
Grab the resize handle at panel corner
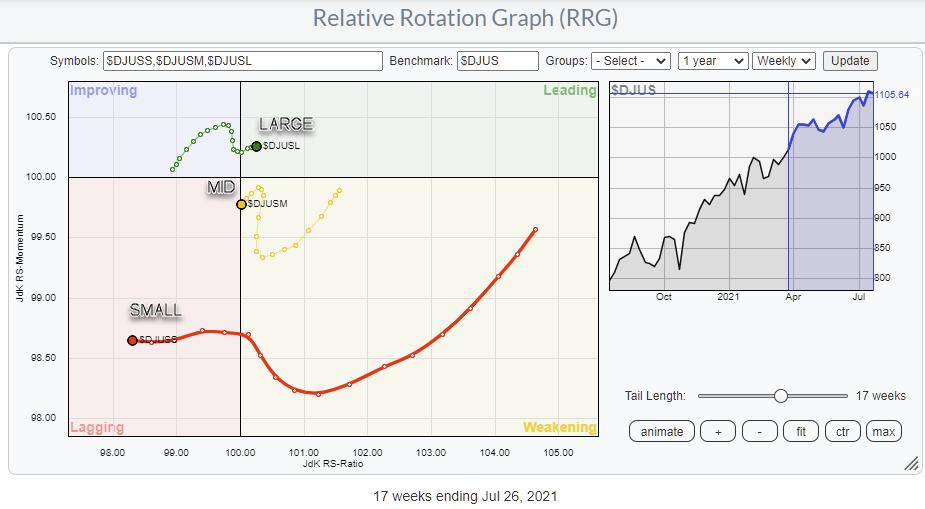click(910, 463)
